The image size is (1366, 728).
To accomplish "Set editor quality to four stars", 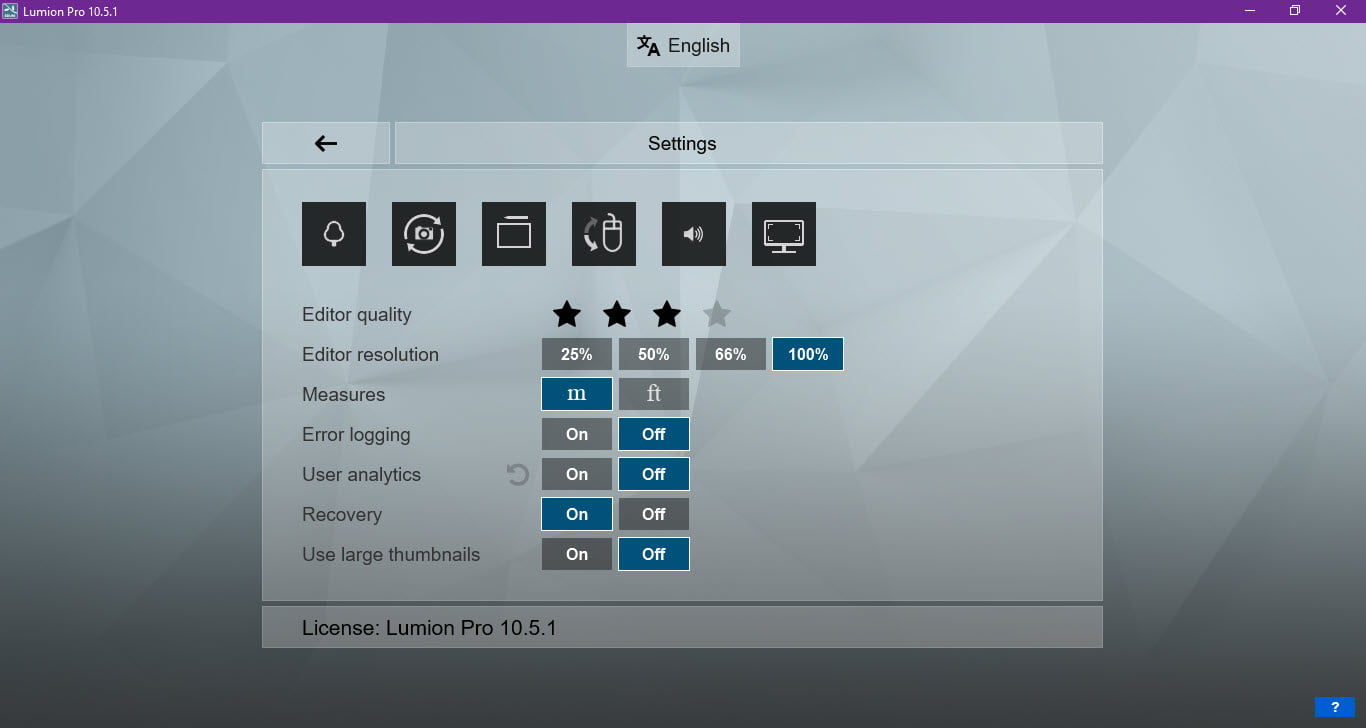I will tap(717, 315).
